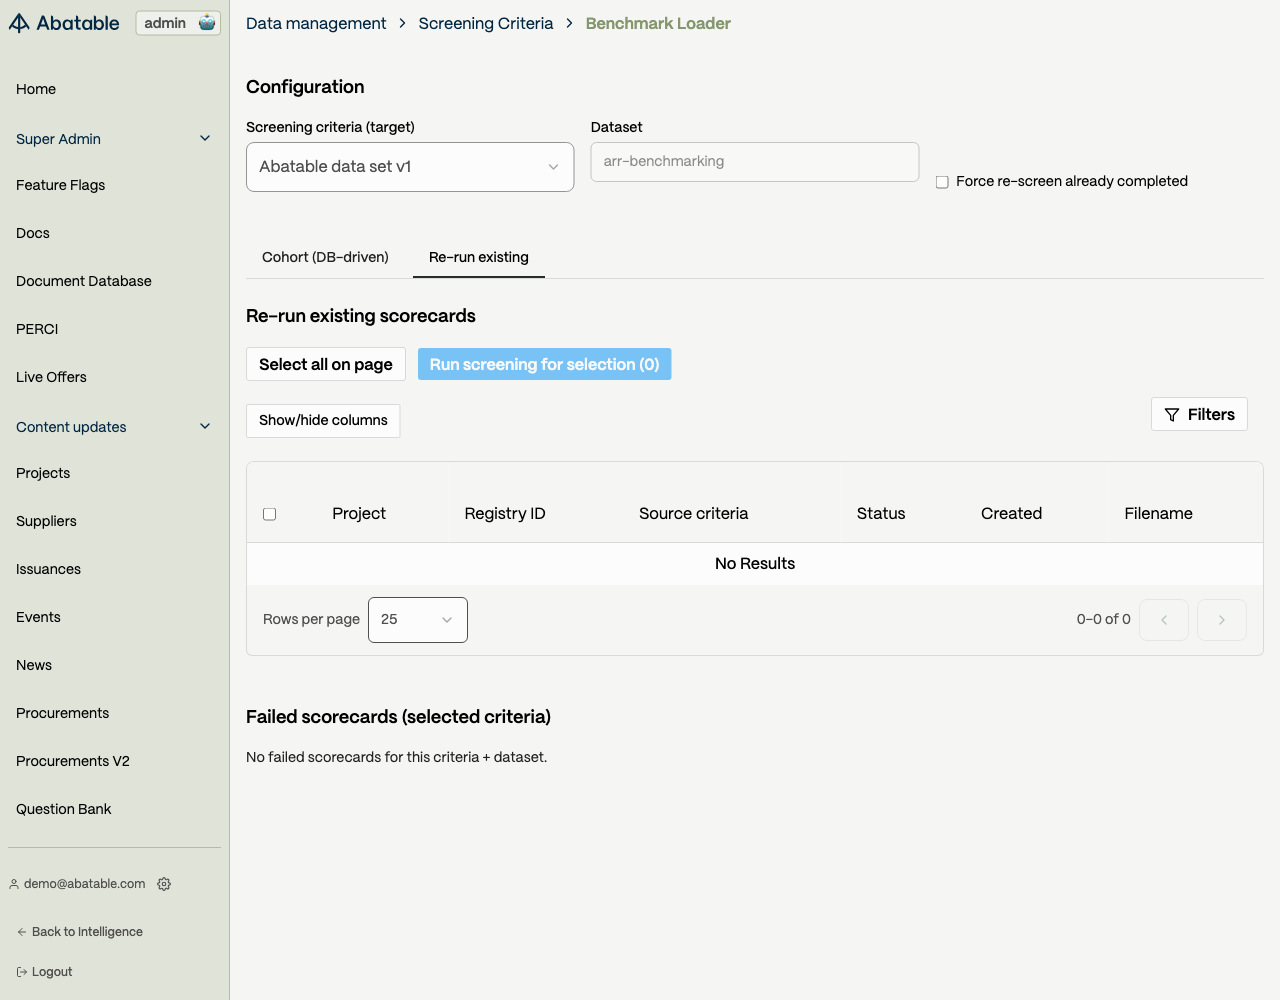Click Screening Criteria breadcrumb
Screen dimensions: 1280x1000
(x=486, y=23)
